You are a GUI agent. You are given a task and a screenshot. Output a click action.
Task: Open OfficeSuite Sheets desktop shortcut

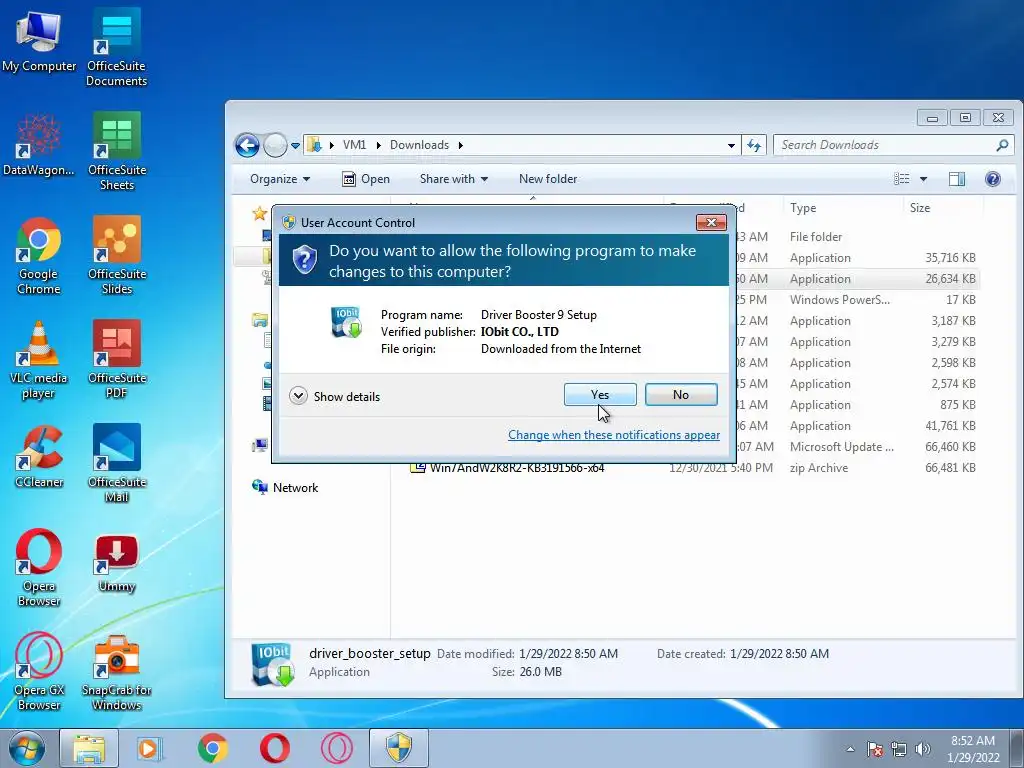click(x=116, y=151)
